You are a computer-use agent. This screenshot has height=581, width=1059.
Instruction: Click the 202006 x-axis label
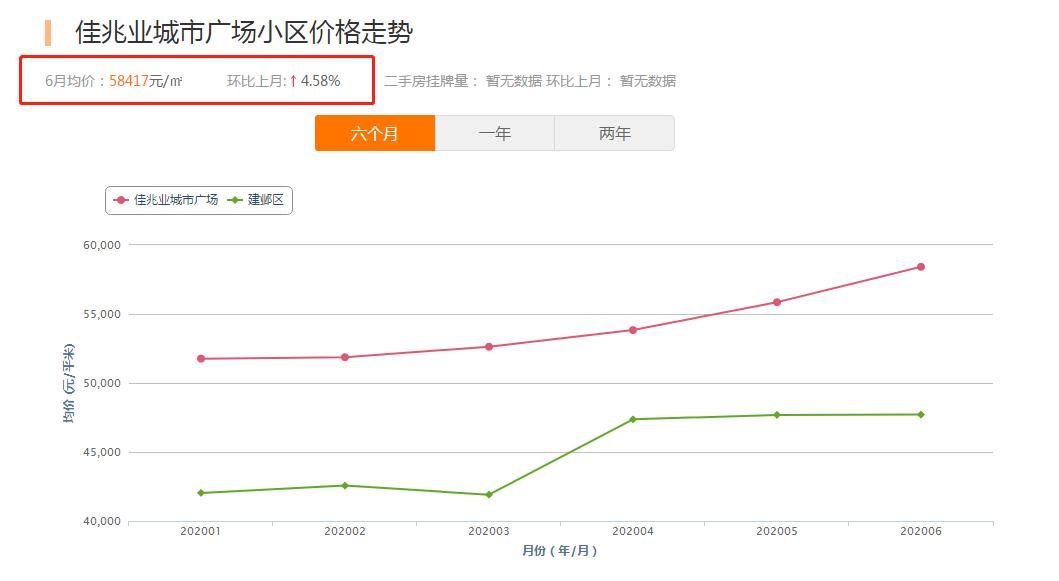click(921, 531)
